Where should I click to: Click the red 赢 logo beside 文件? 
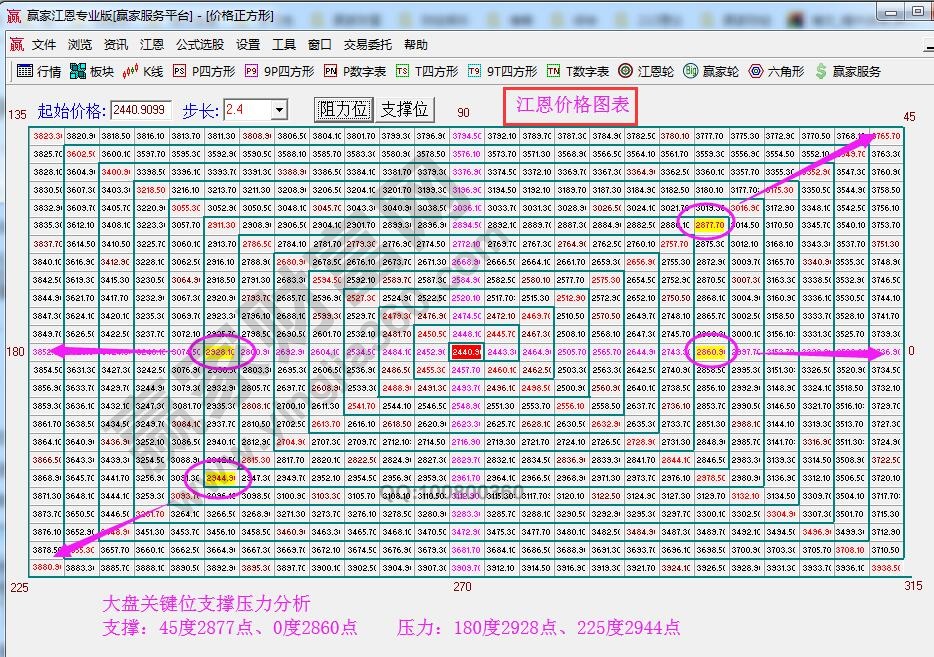(16, 44)
